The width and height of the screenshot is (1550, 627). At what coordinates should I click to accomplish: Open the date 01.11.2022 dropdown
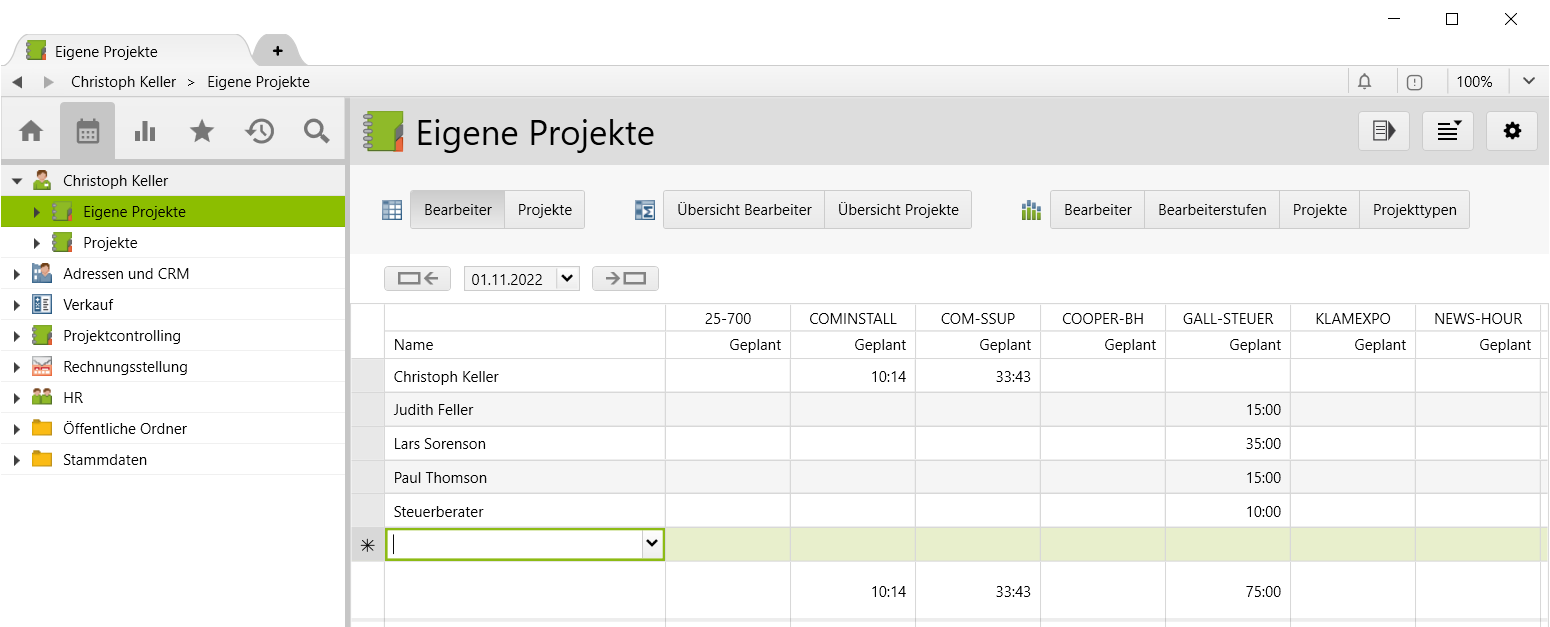click(x=568, y=279)
